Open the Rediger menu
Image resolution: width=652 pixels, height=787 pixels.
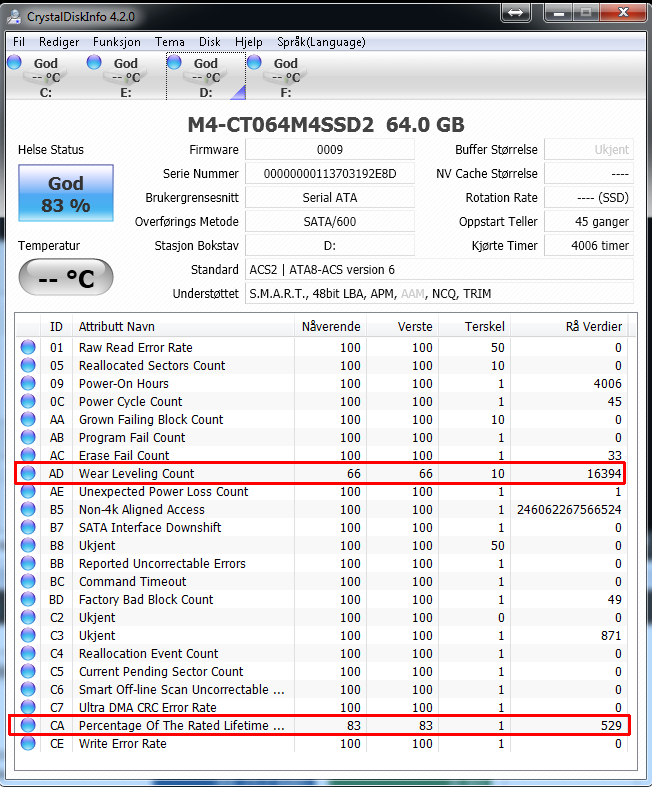point(59,42)
